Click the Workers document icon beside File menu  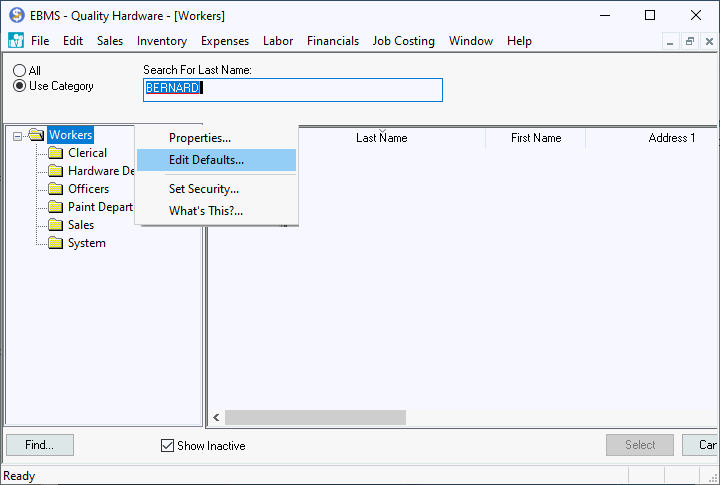pyautogui.click(x=16, y=41)
